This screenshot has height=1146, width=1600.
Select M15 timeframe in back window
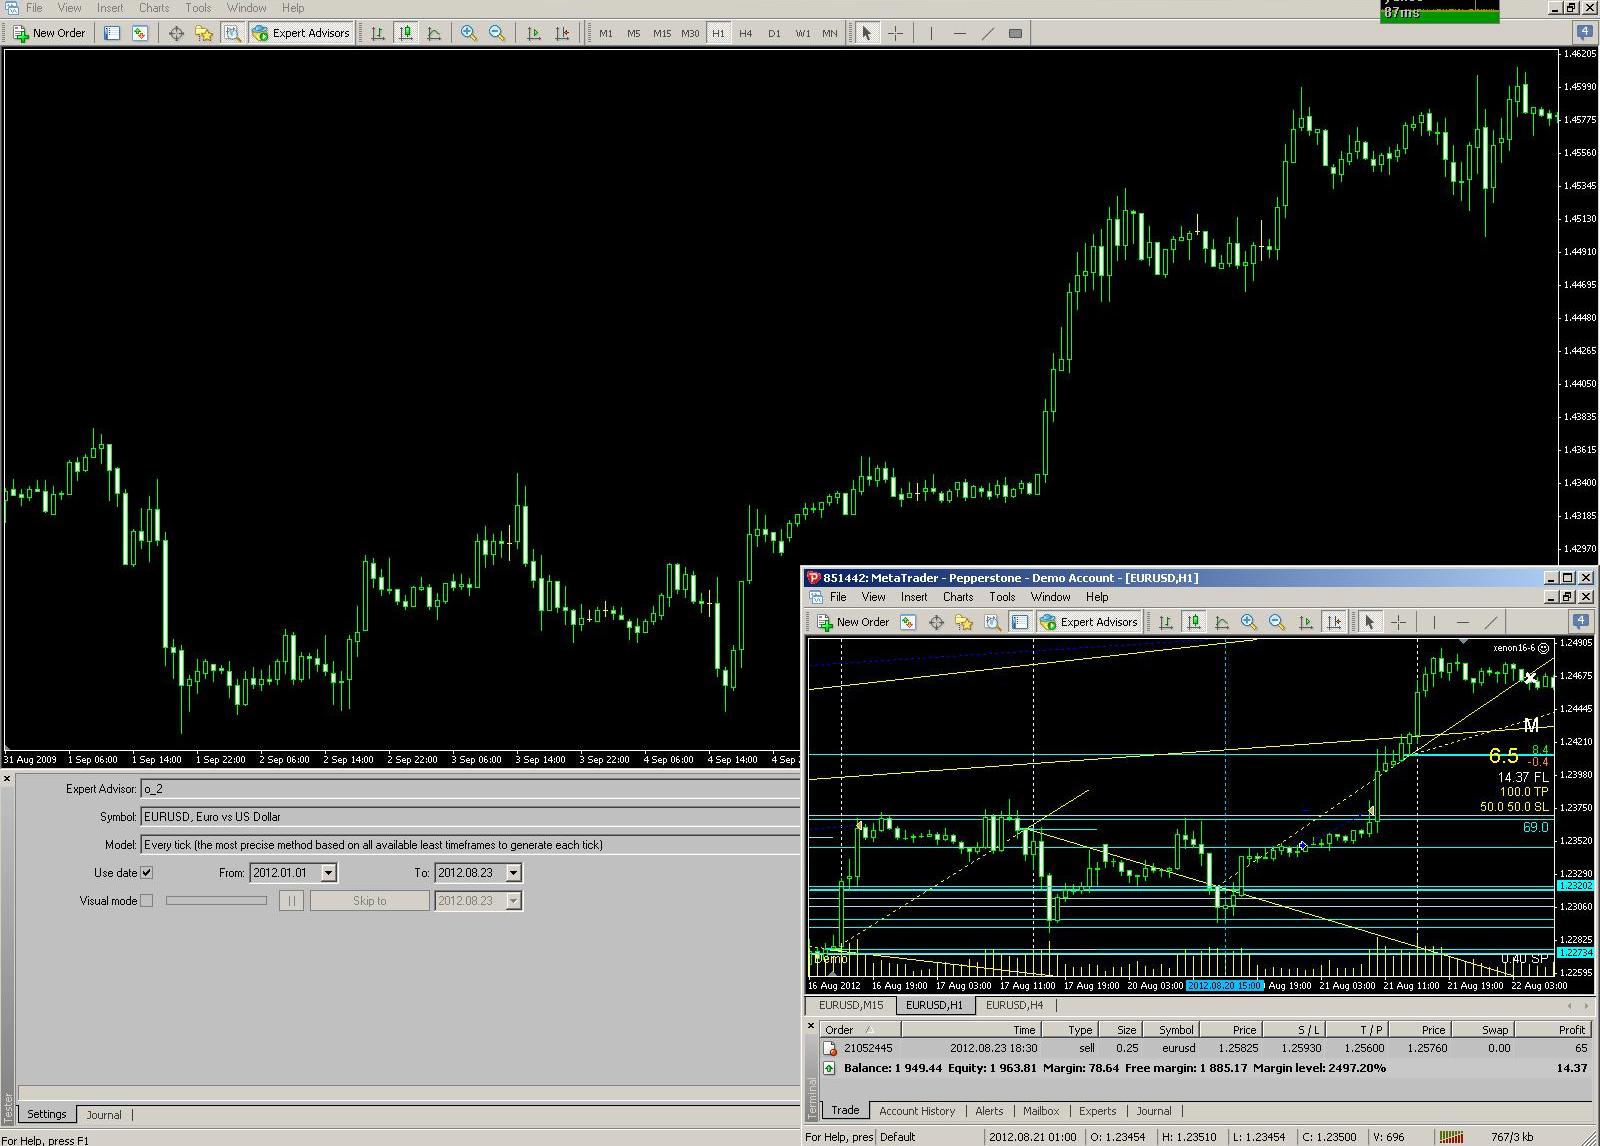click(662, 33)
